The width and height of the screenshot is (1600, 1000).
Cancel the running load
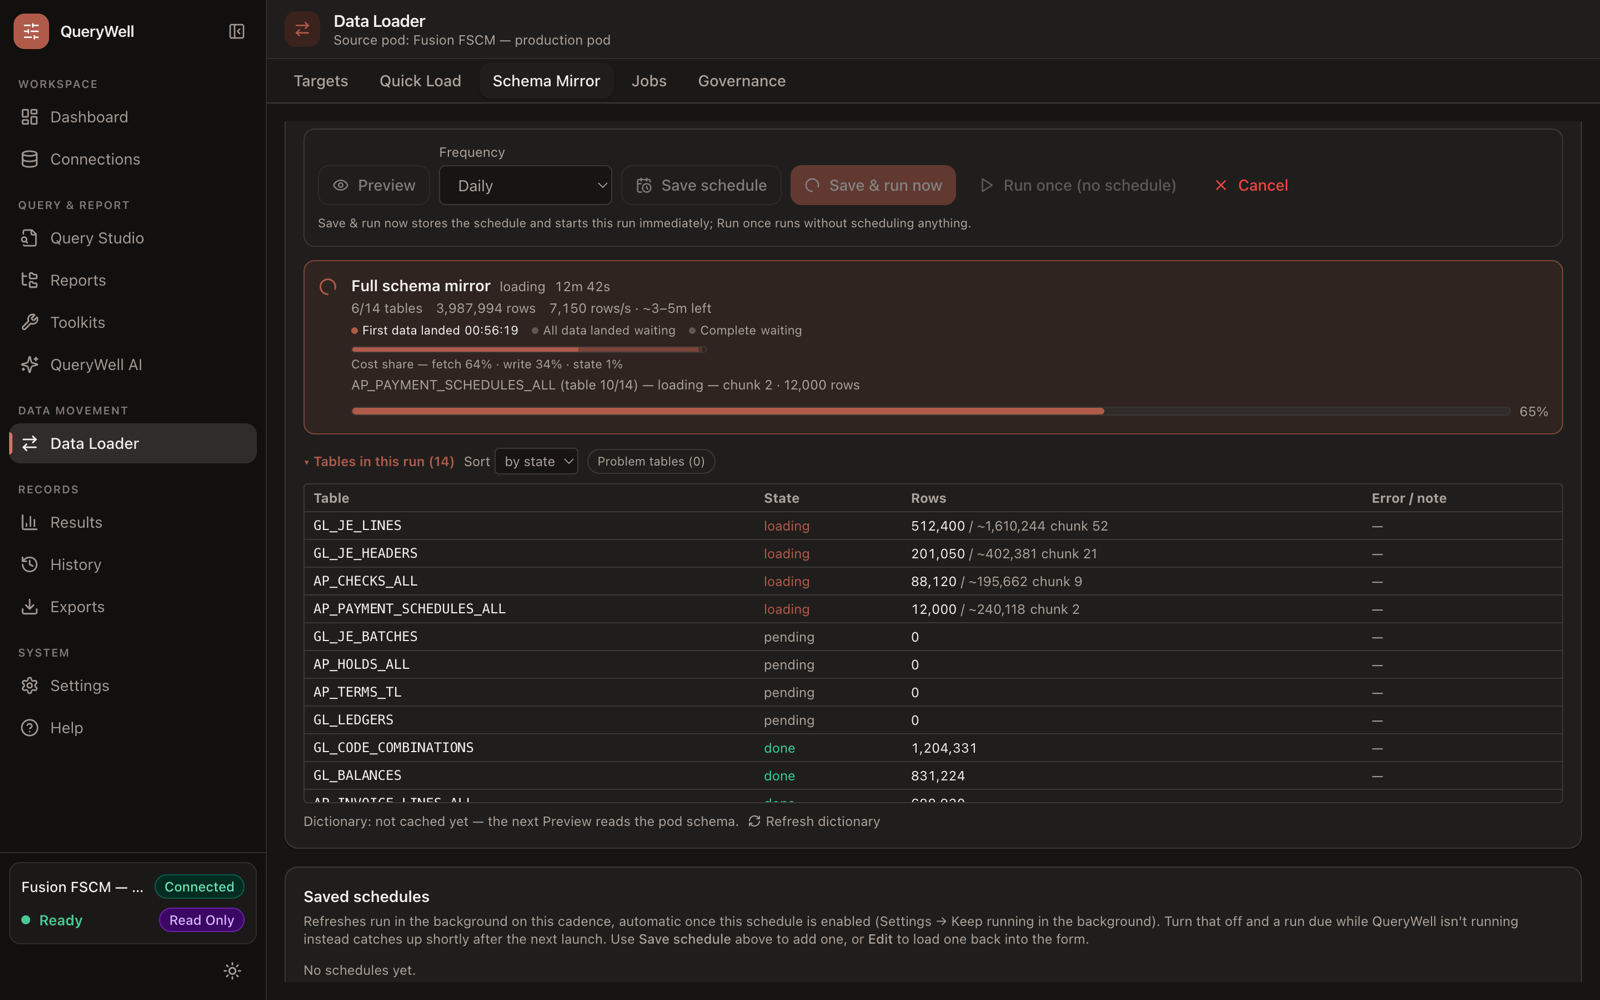tap(1251, 185)
